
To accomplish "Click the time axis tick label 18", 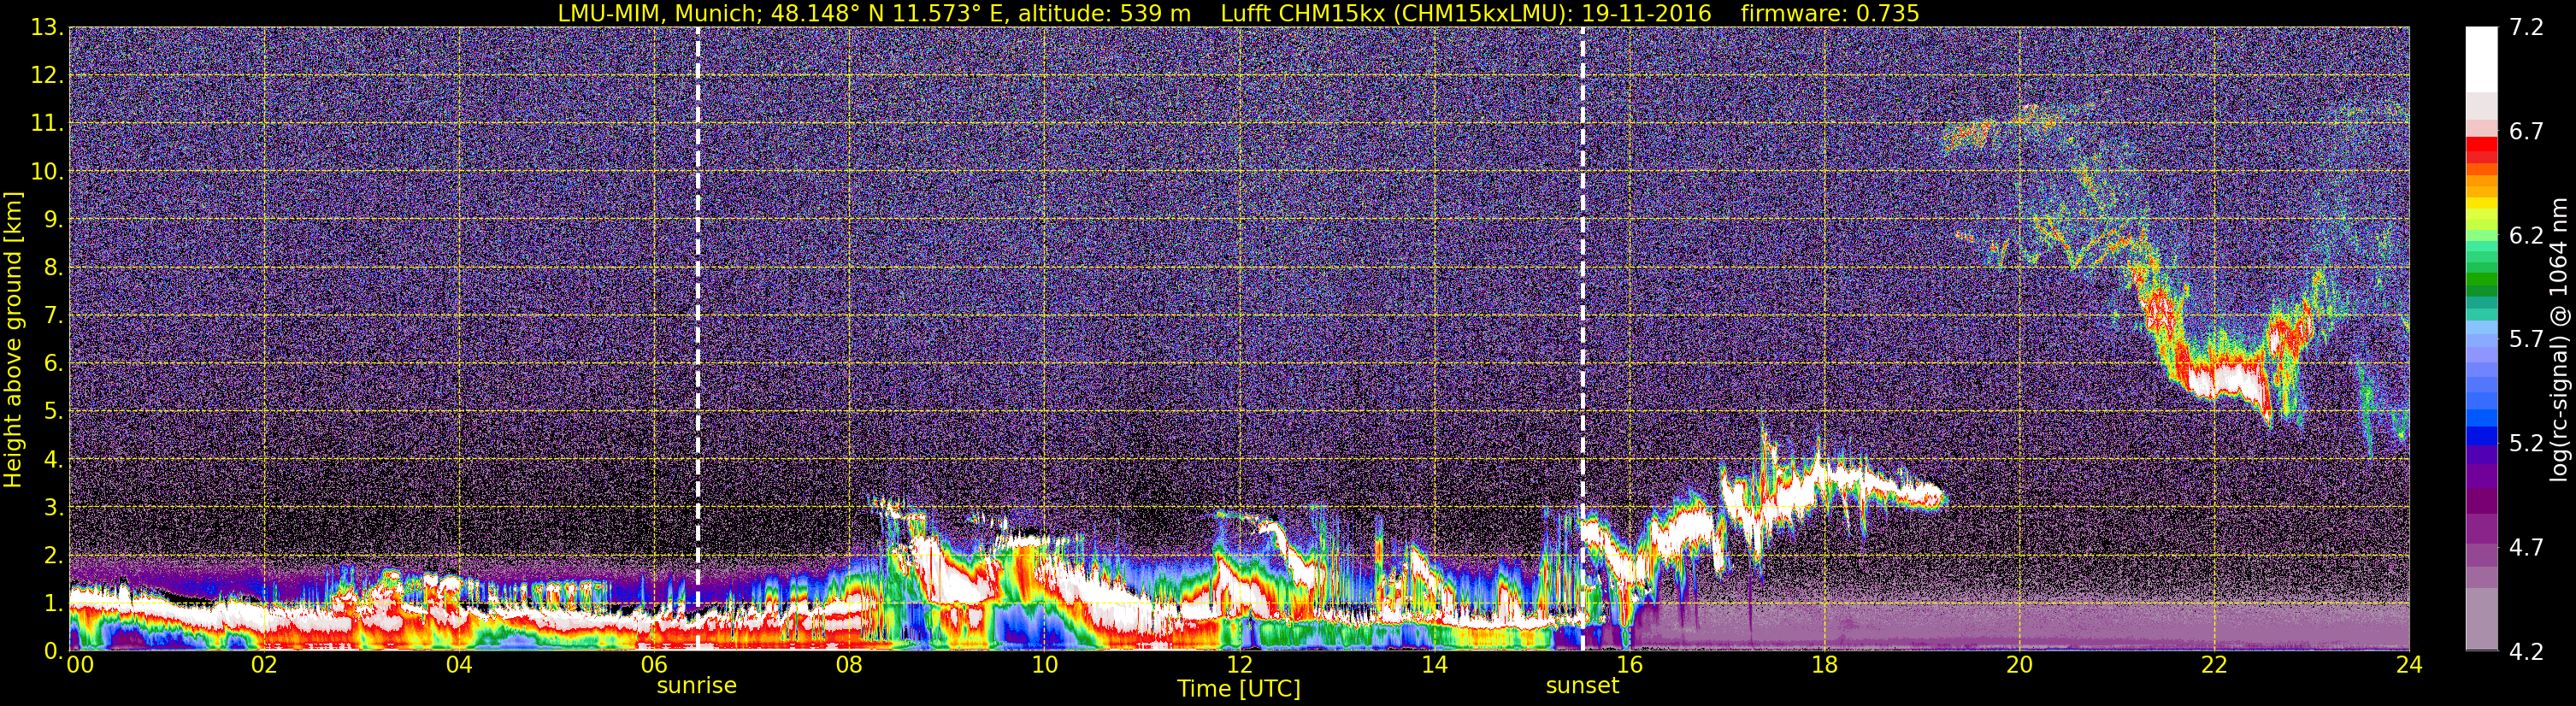I will tap(1824, 665).
